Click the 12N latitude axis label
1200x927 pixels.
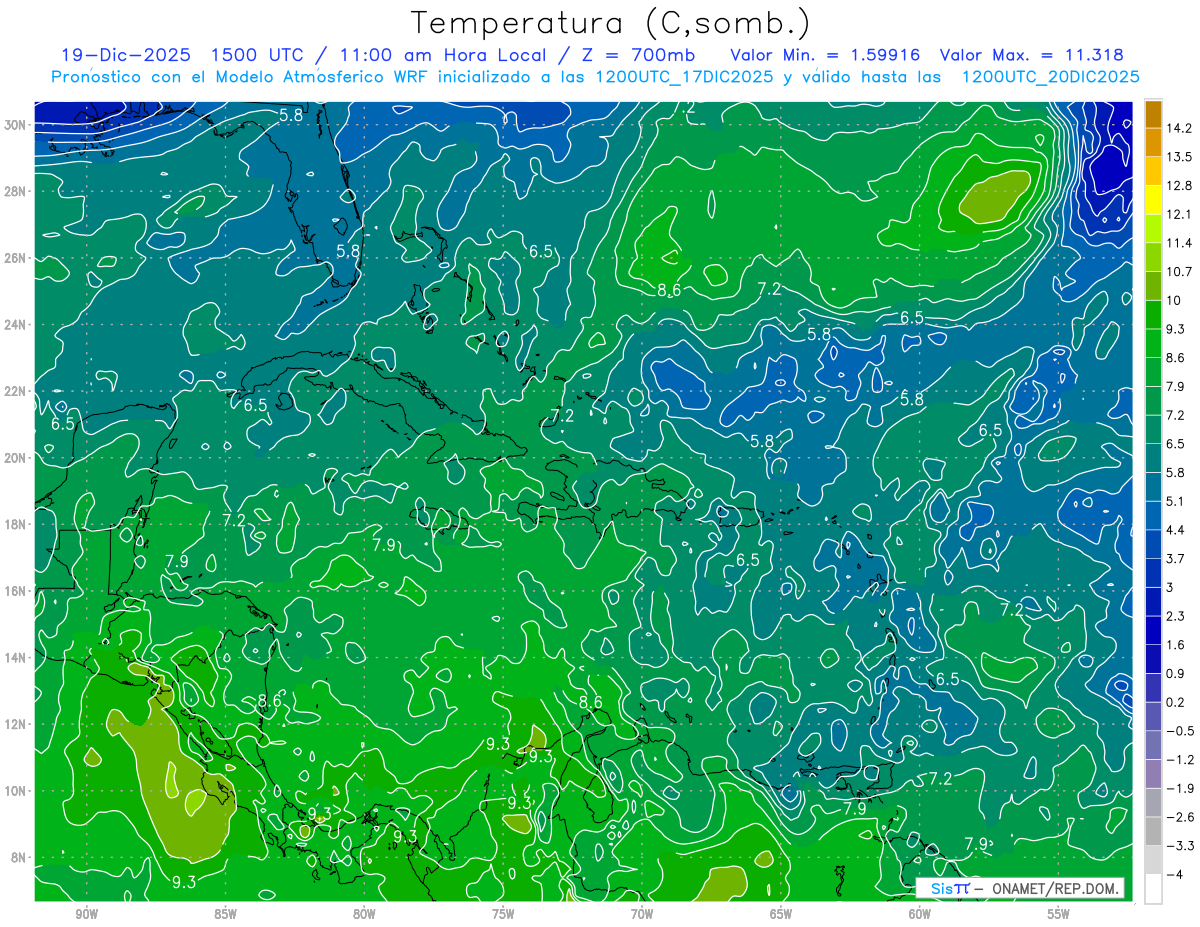tap(16, 724)
